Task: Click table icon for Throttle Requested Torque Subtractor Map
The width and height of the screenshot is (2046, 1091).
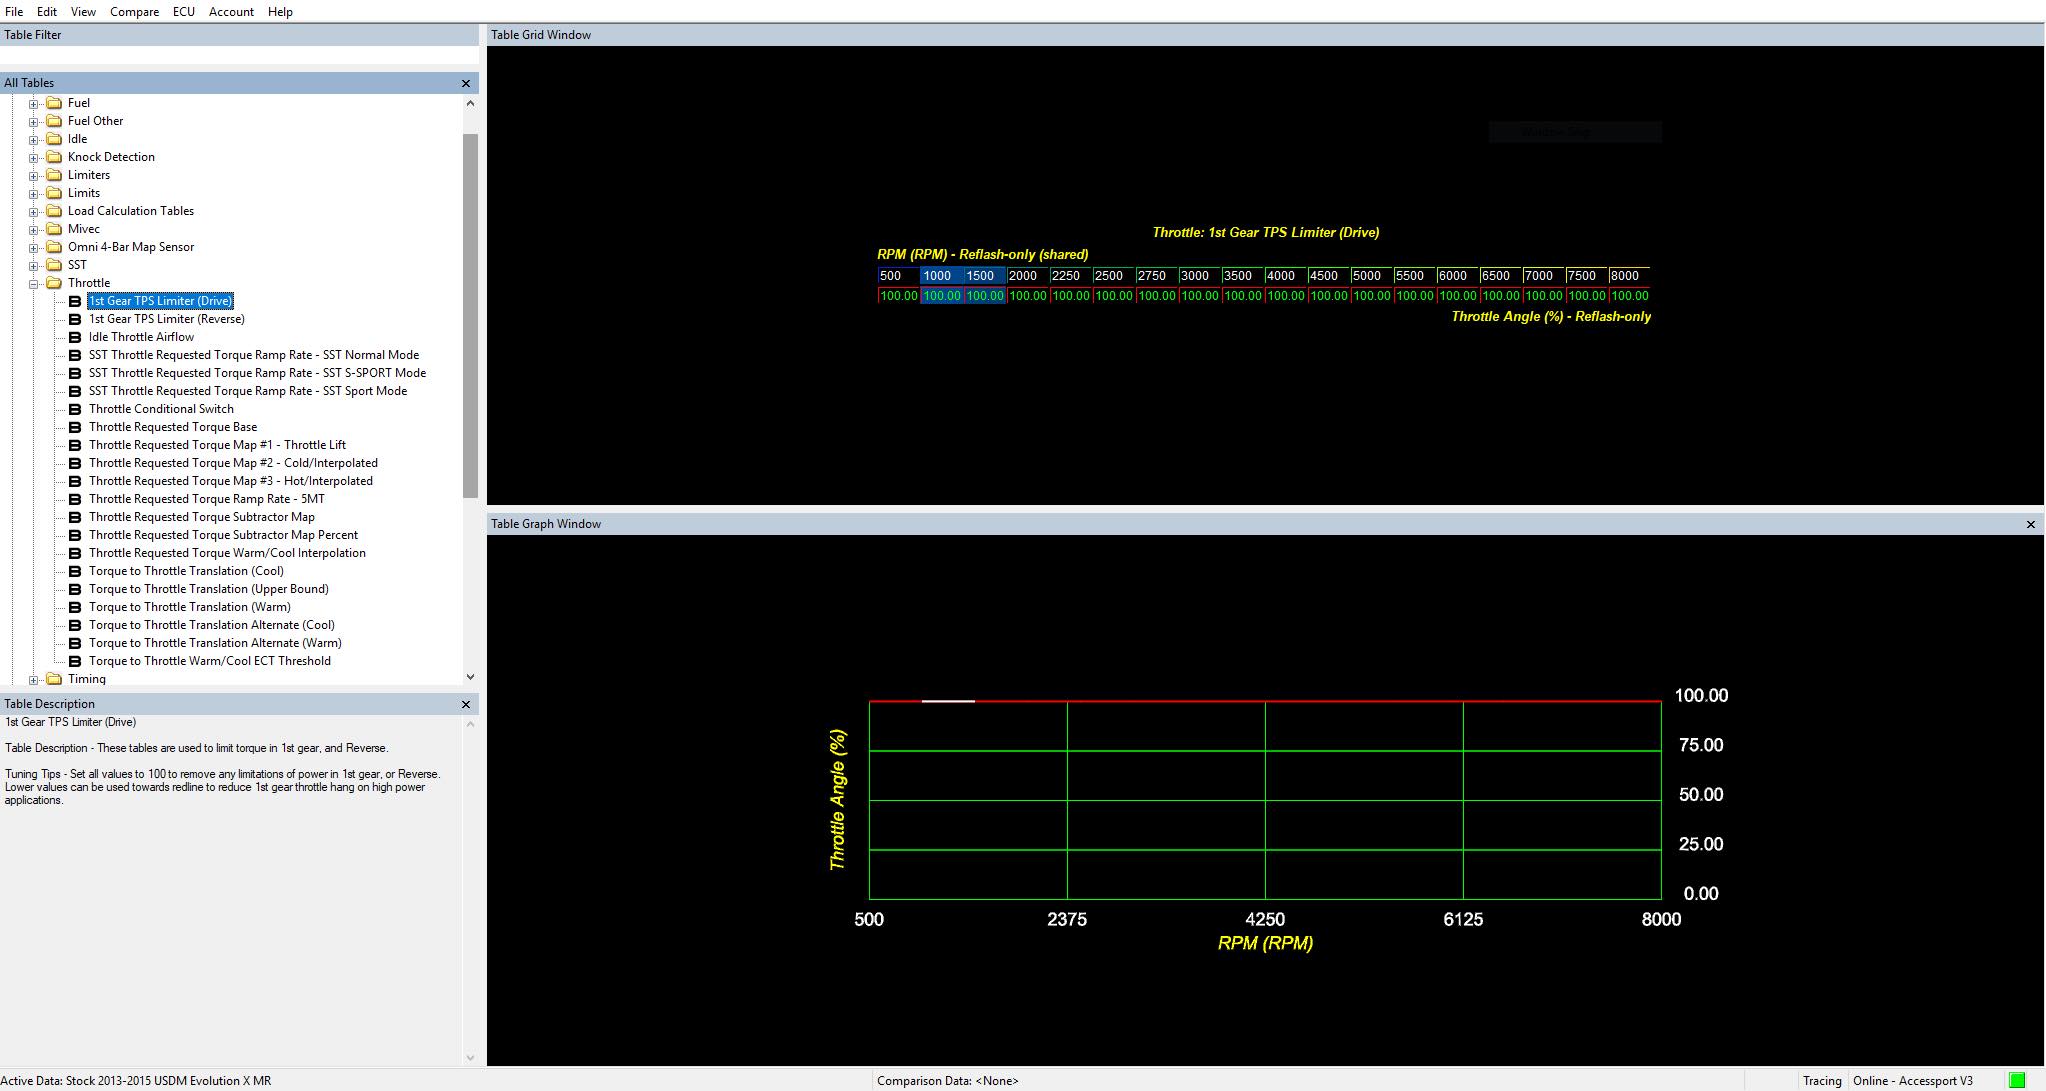Action: pos(75,517)
